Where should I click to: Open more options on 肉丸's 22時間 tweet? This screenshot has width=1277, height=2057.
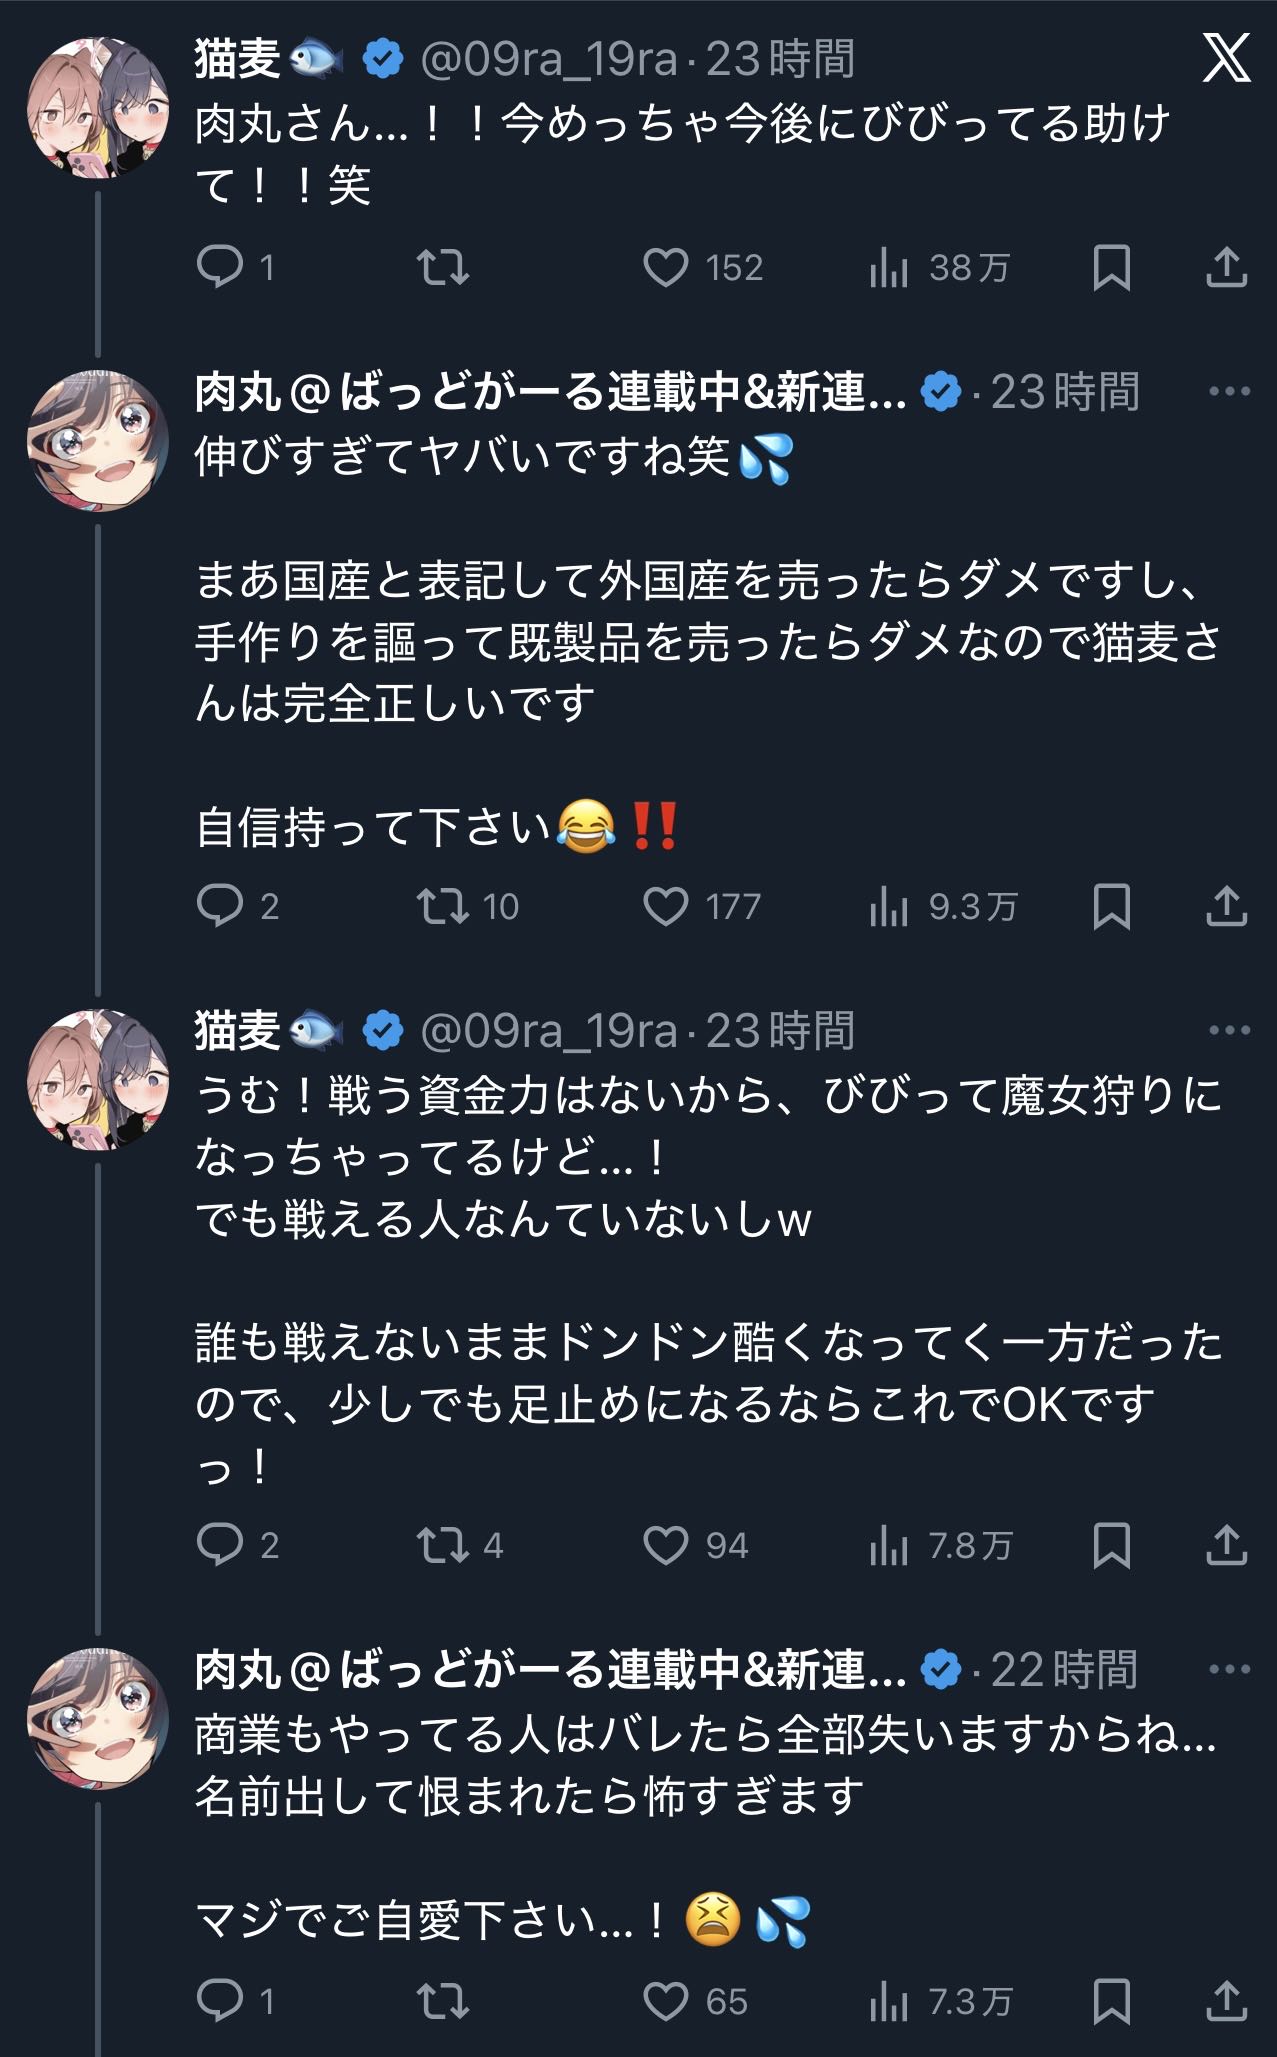pos(1229,1669)
